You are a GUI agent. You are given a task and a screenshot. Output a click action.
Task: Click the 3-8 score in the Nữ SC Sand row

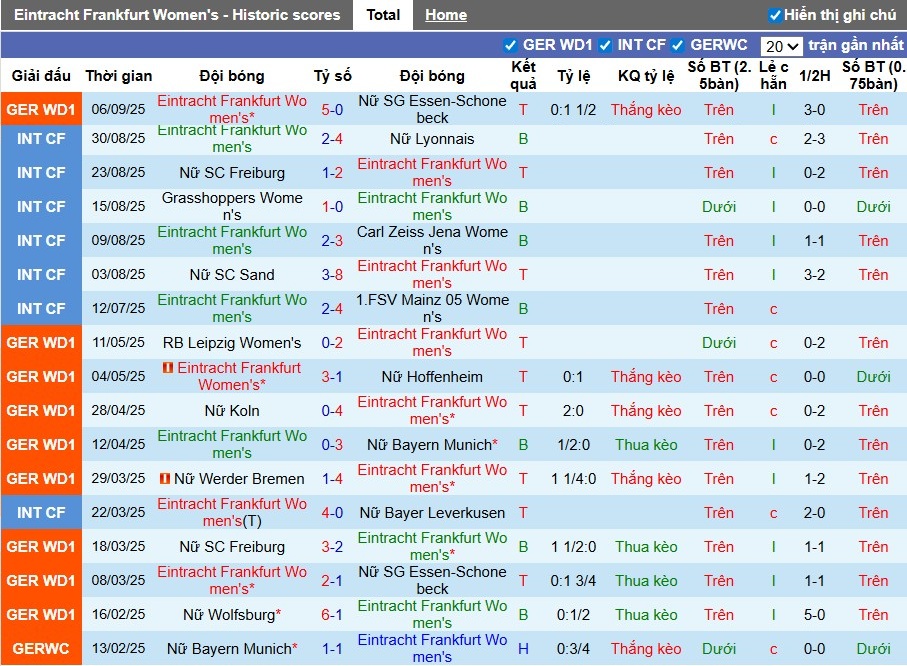332,275
